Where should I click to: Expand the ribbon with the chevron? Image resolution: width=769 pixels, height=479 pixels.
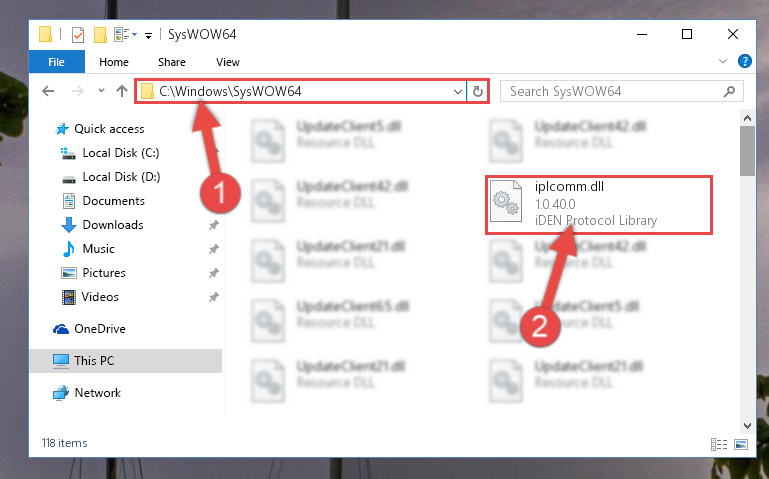[722, 61]
